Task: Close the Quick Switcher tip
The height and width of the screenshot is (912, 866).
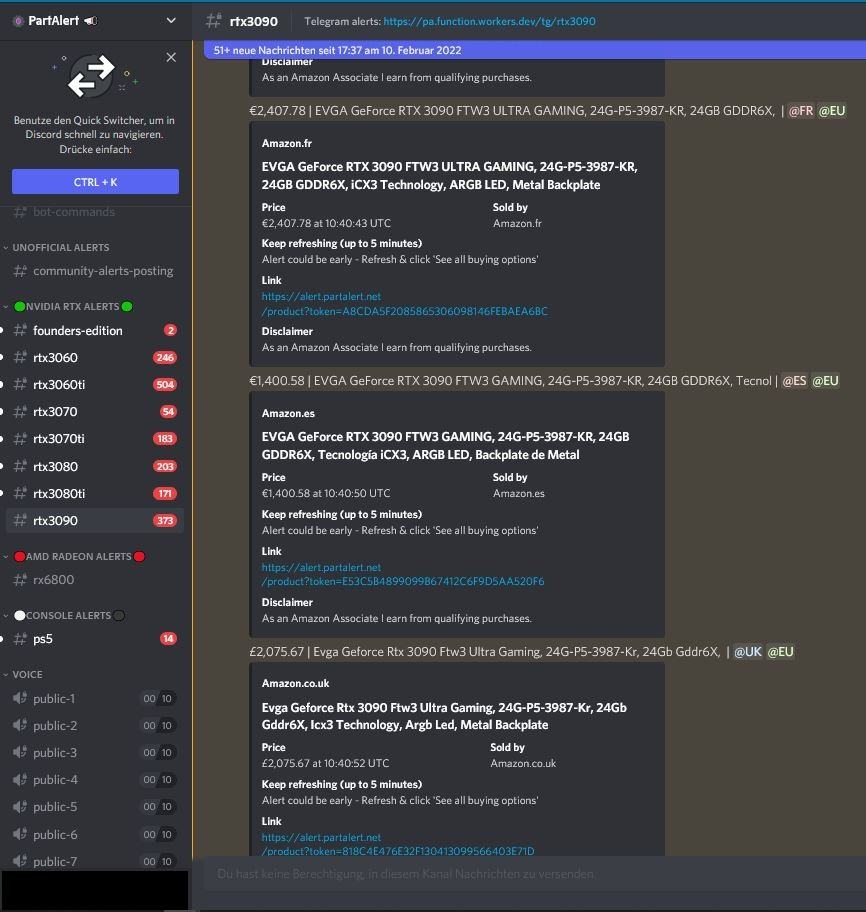Action: pos(171,57)
